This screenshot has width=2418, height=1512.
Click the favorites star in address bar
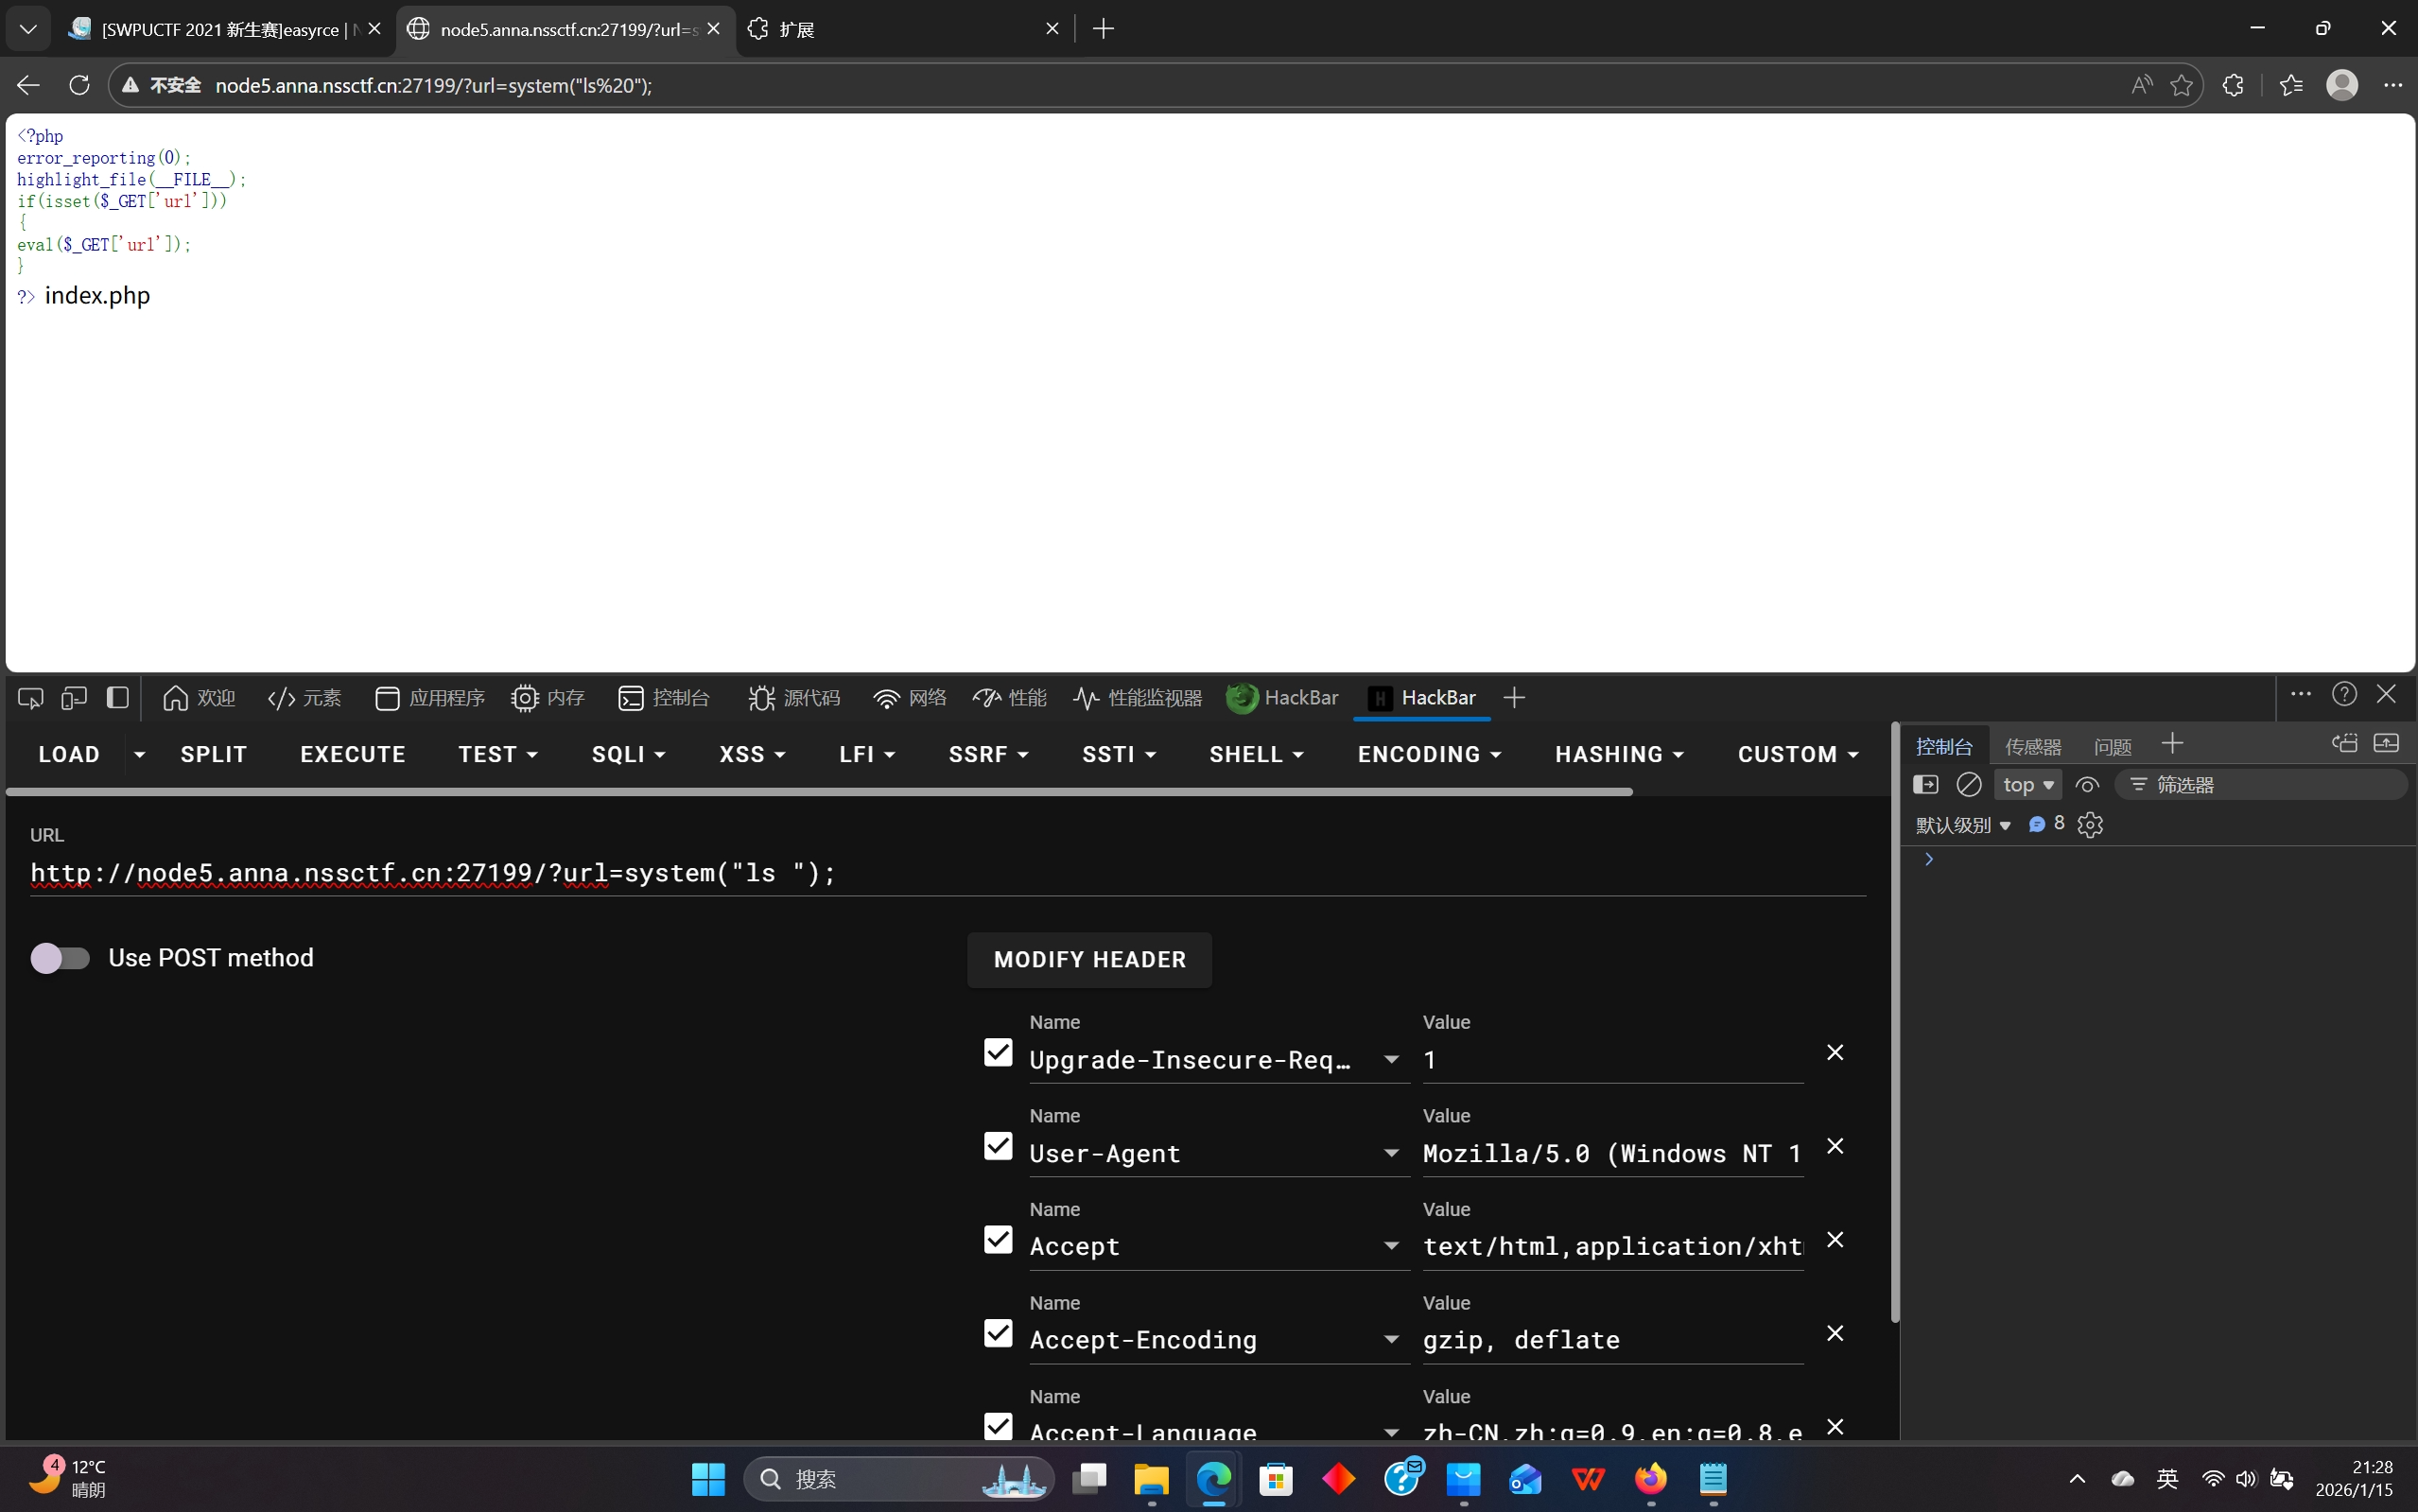(x=2181, y=85)
